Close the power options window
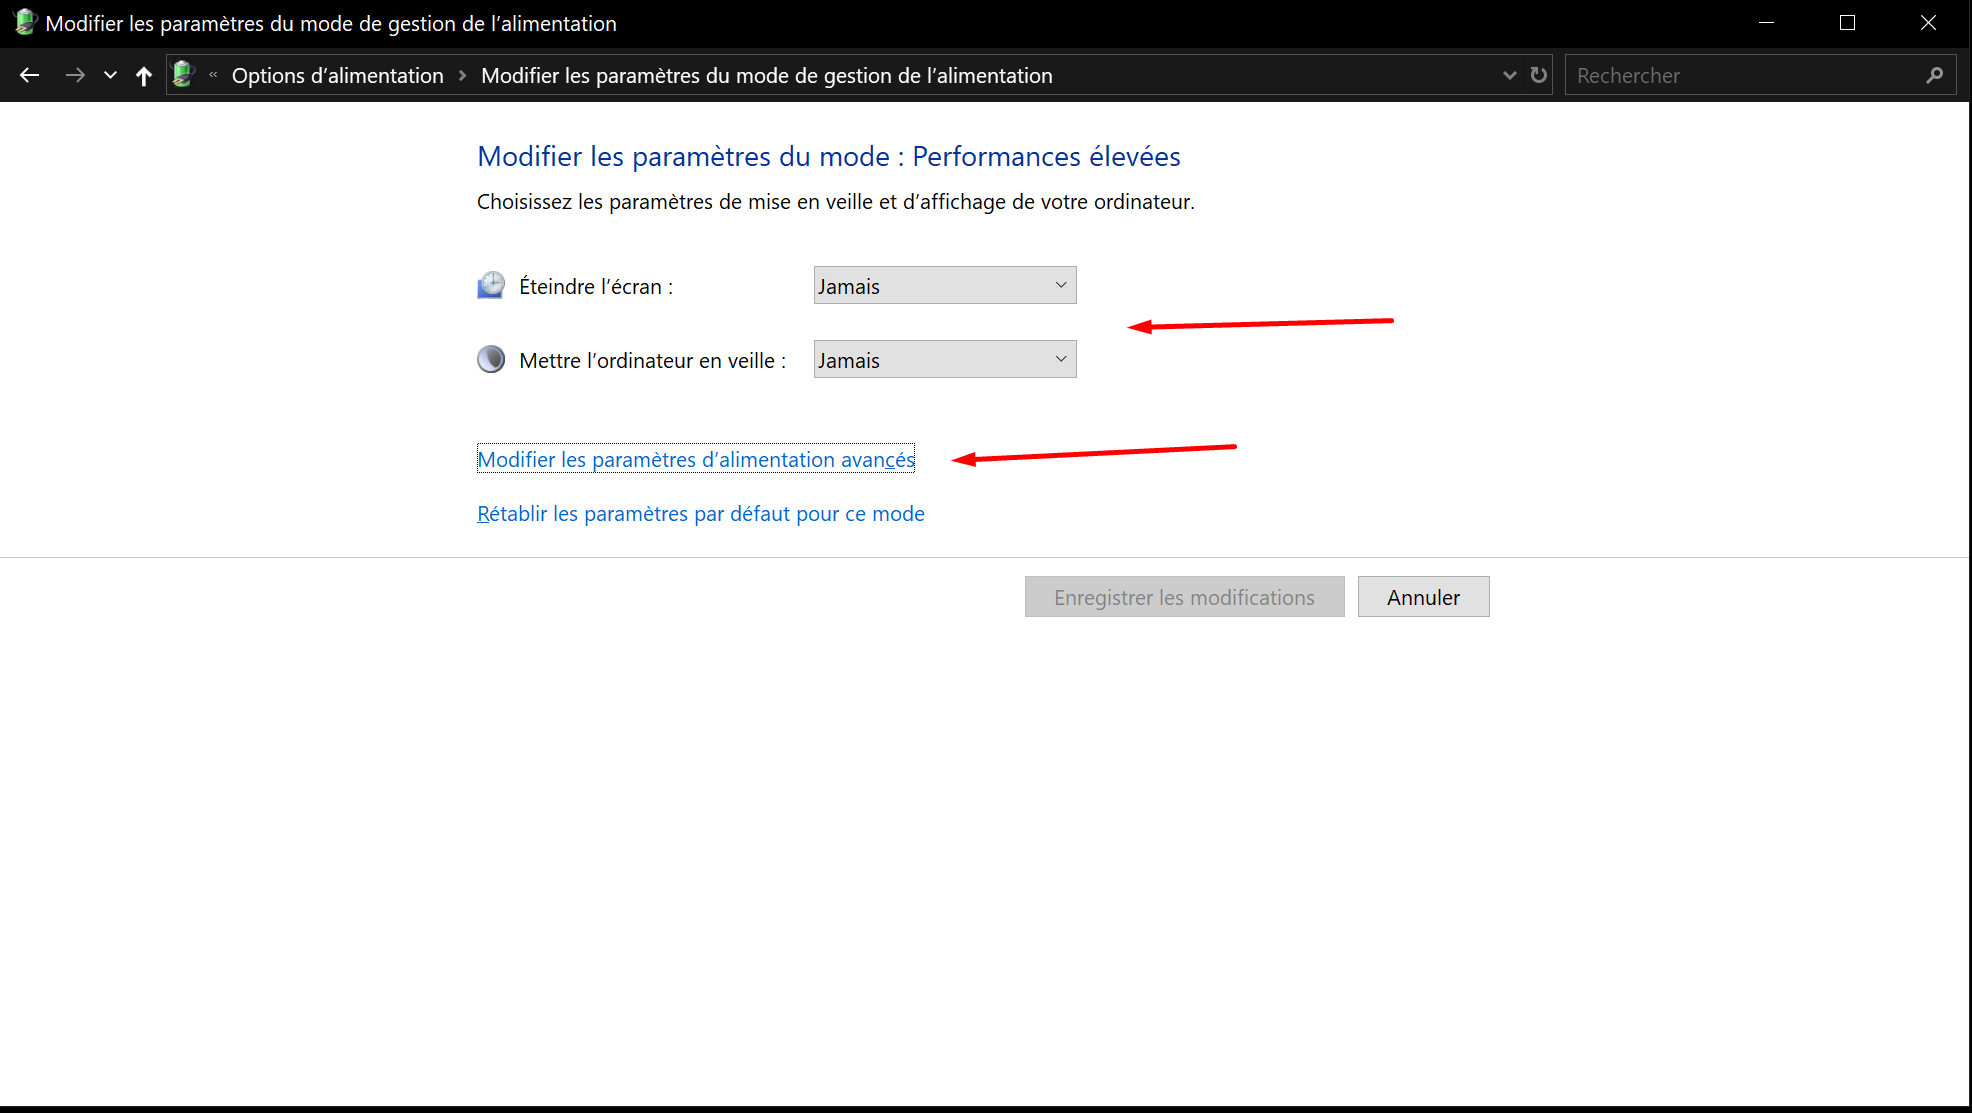 point(1929,23)
